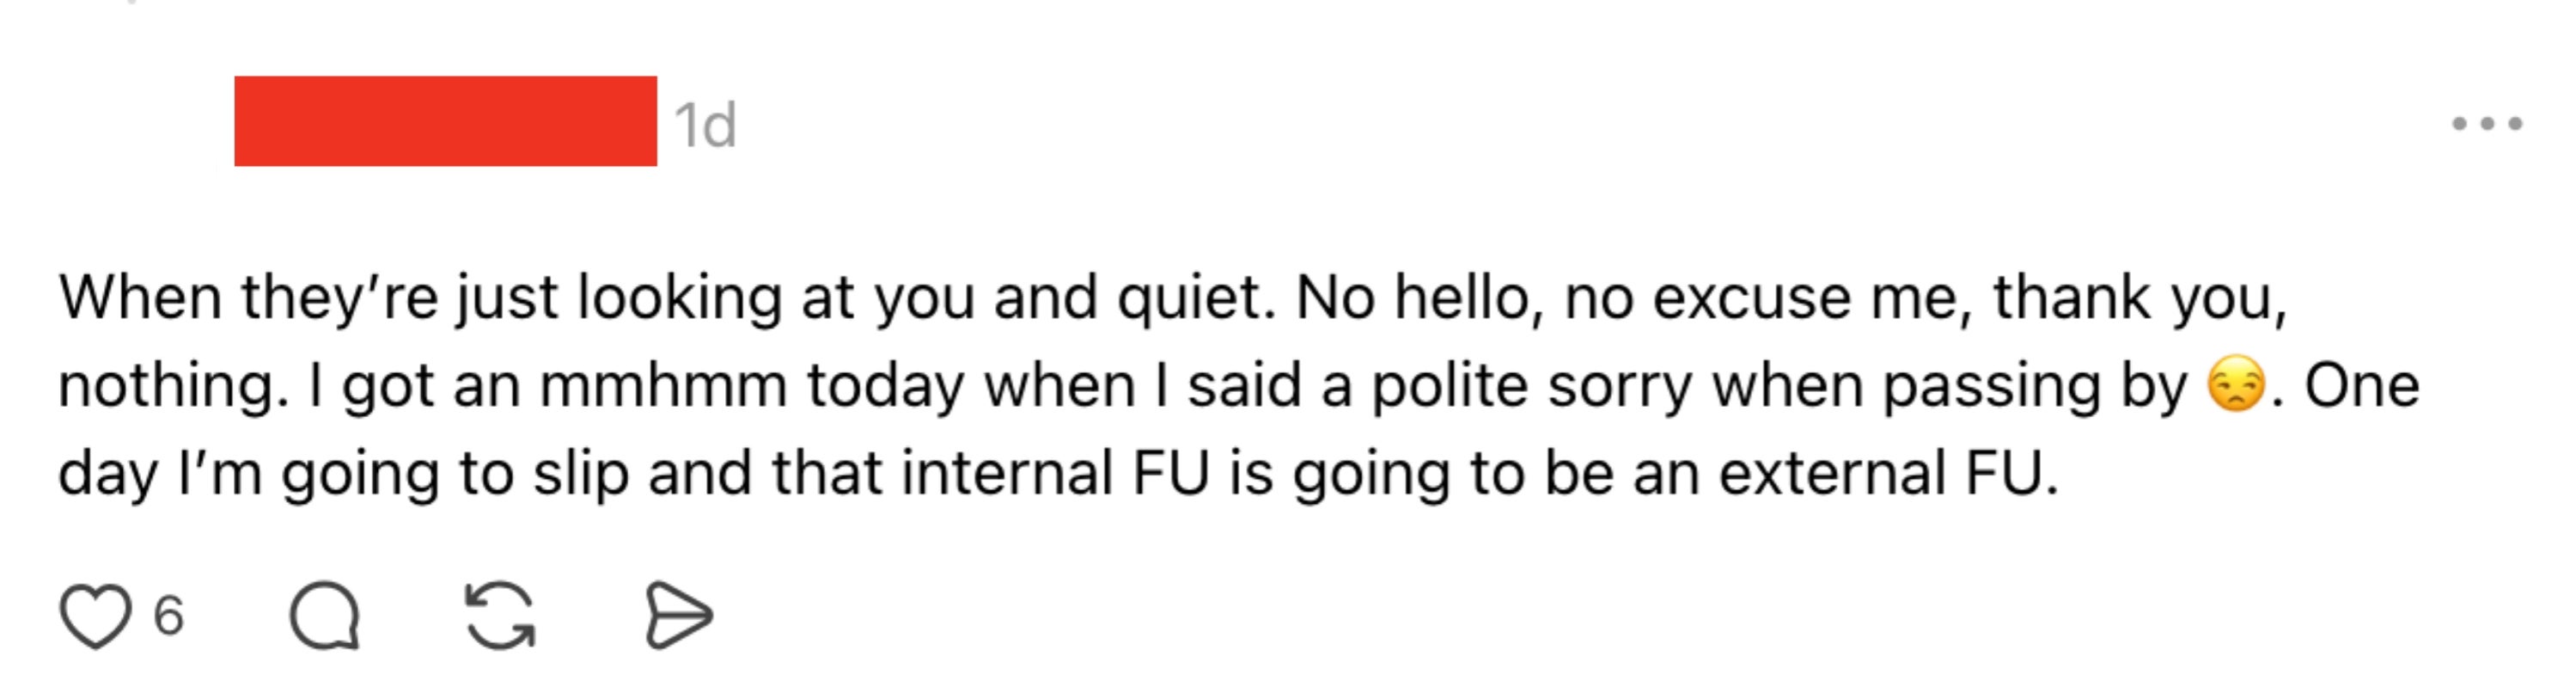
Task: Repost using the circular arrows icon
Action: pos(500,615)
